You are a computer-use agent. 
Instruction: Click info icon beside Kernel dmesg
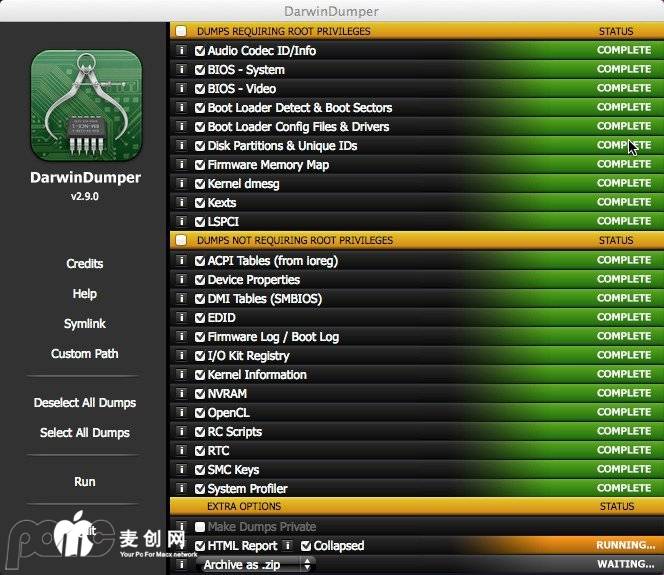coord(182,184)
